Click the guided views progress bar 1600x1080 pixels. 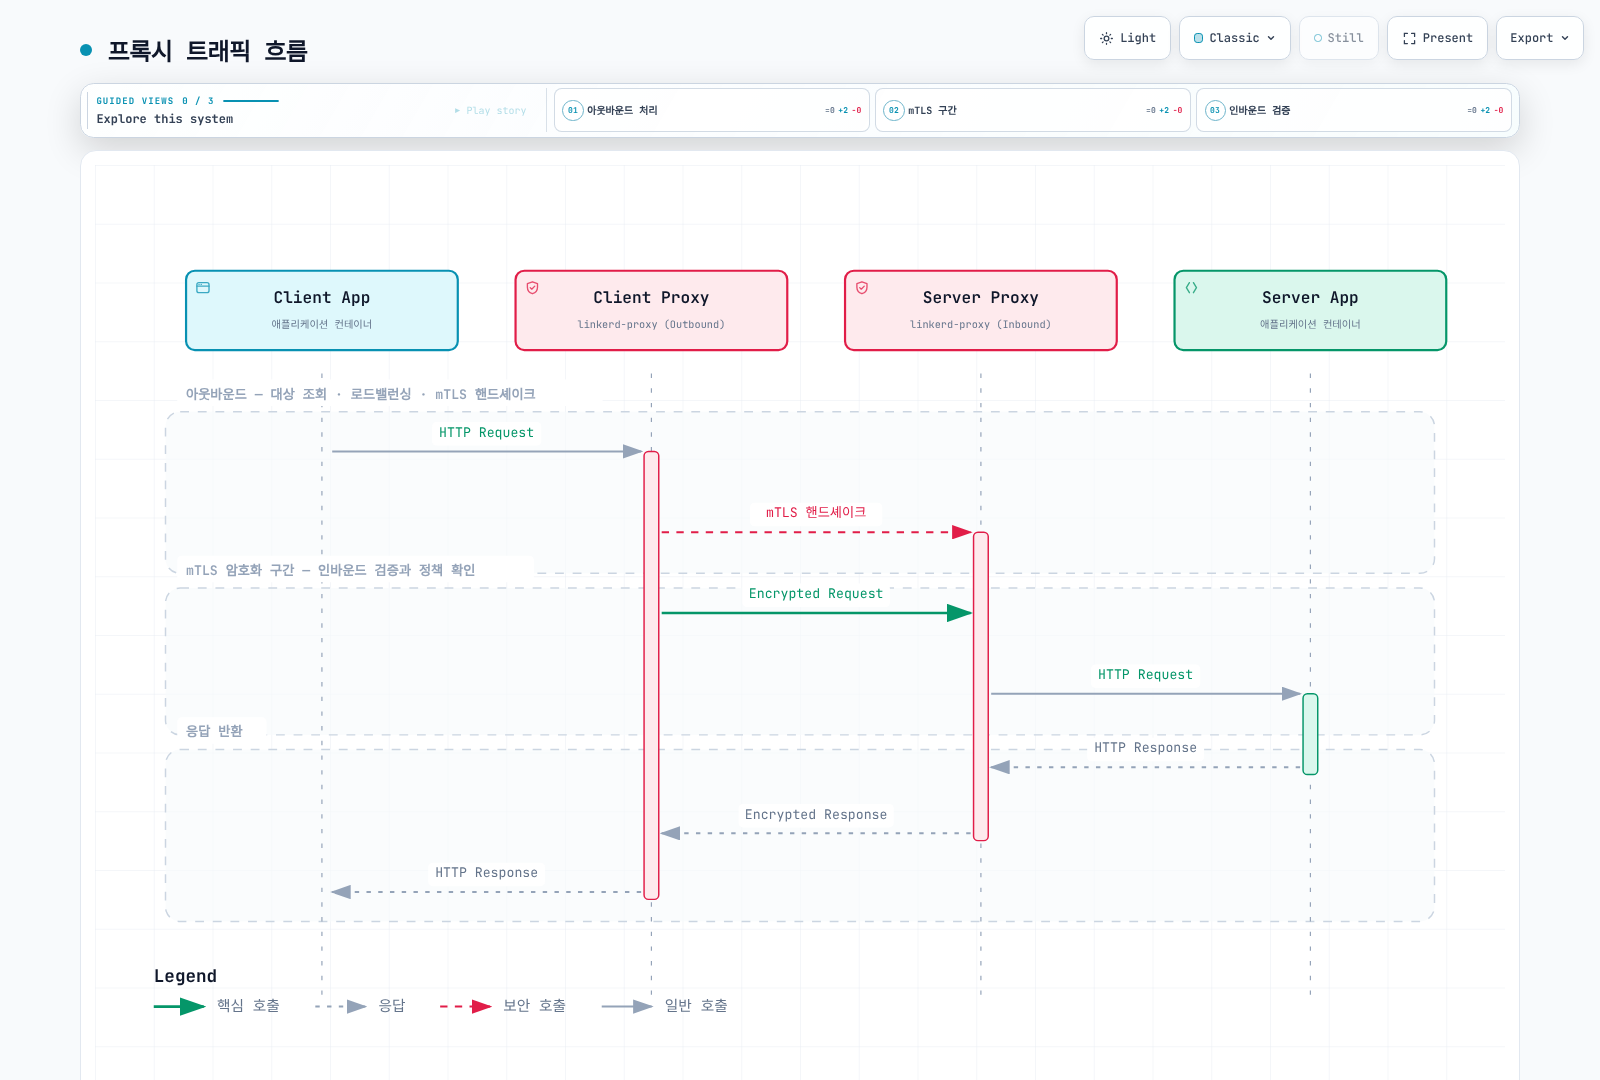pyautogui.click(x=251, y=101)
